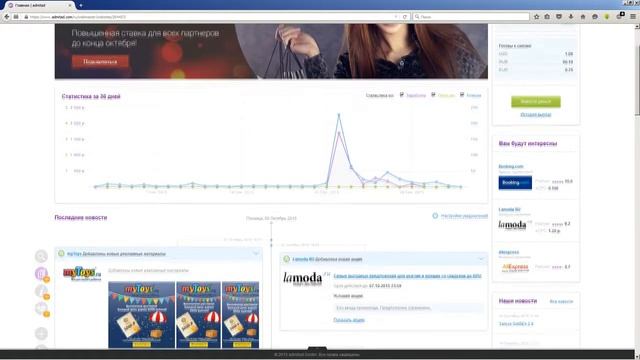Bookmark this page with the star icon

click(x=536, y=17)
